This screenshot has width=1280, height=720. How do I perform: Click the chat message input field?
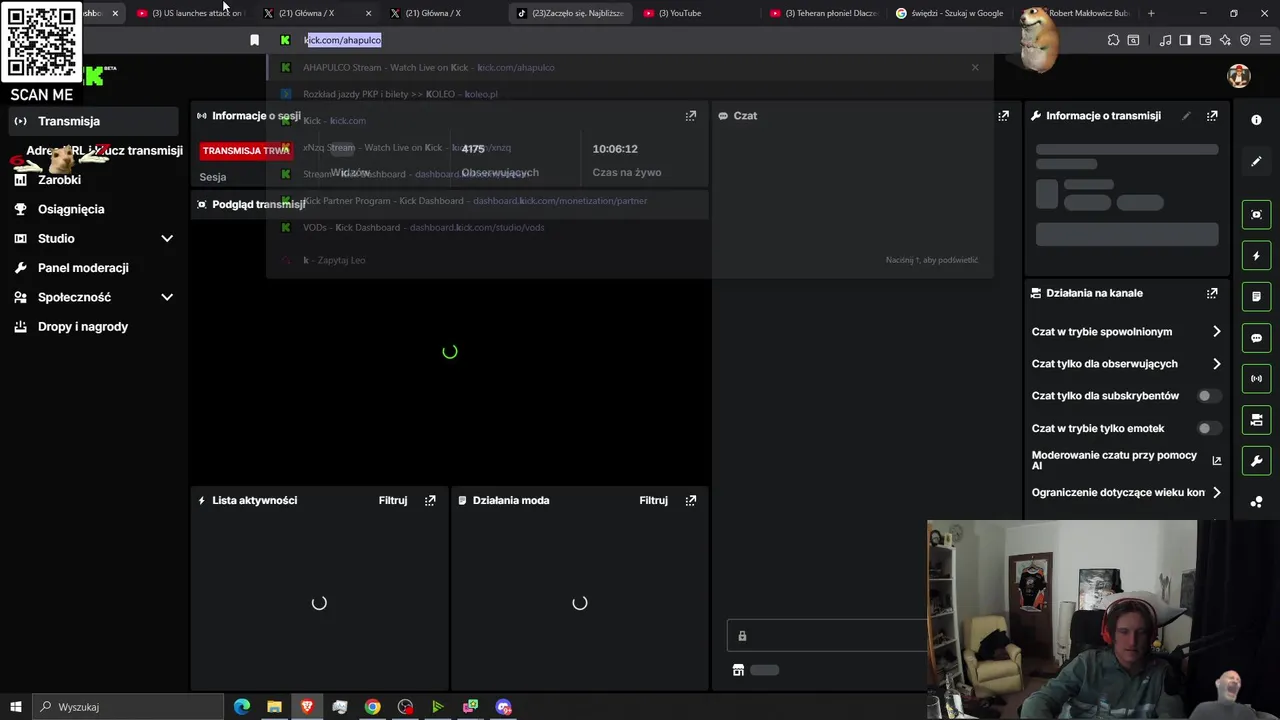tap(828, 636)
